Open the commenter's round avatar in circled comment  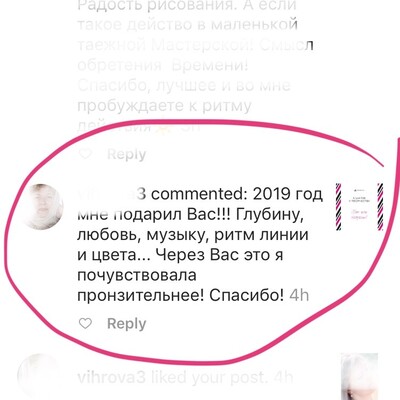43,207
